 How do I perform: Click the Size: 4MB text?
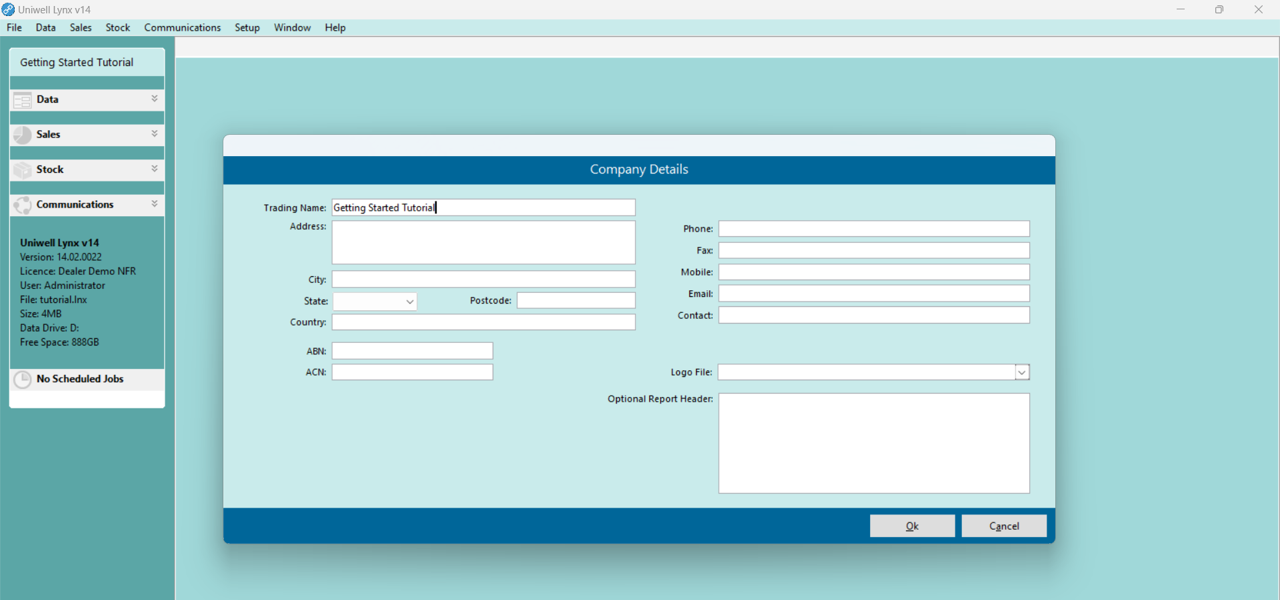(41, 314)
